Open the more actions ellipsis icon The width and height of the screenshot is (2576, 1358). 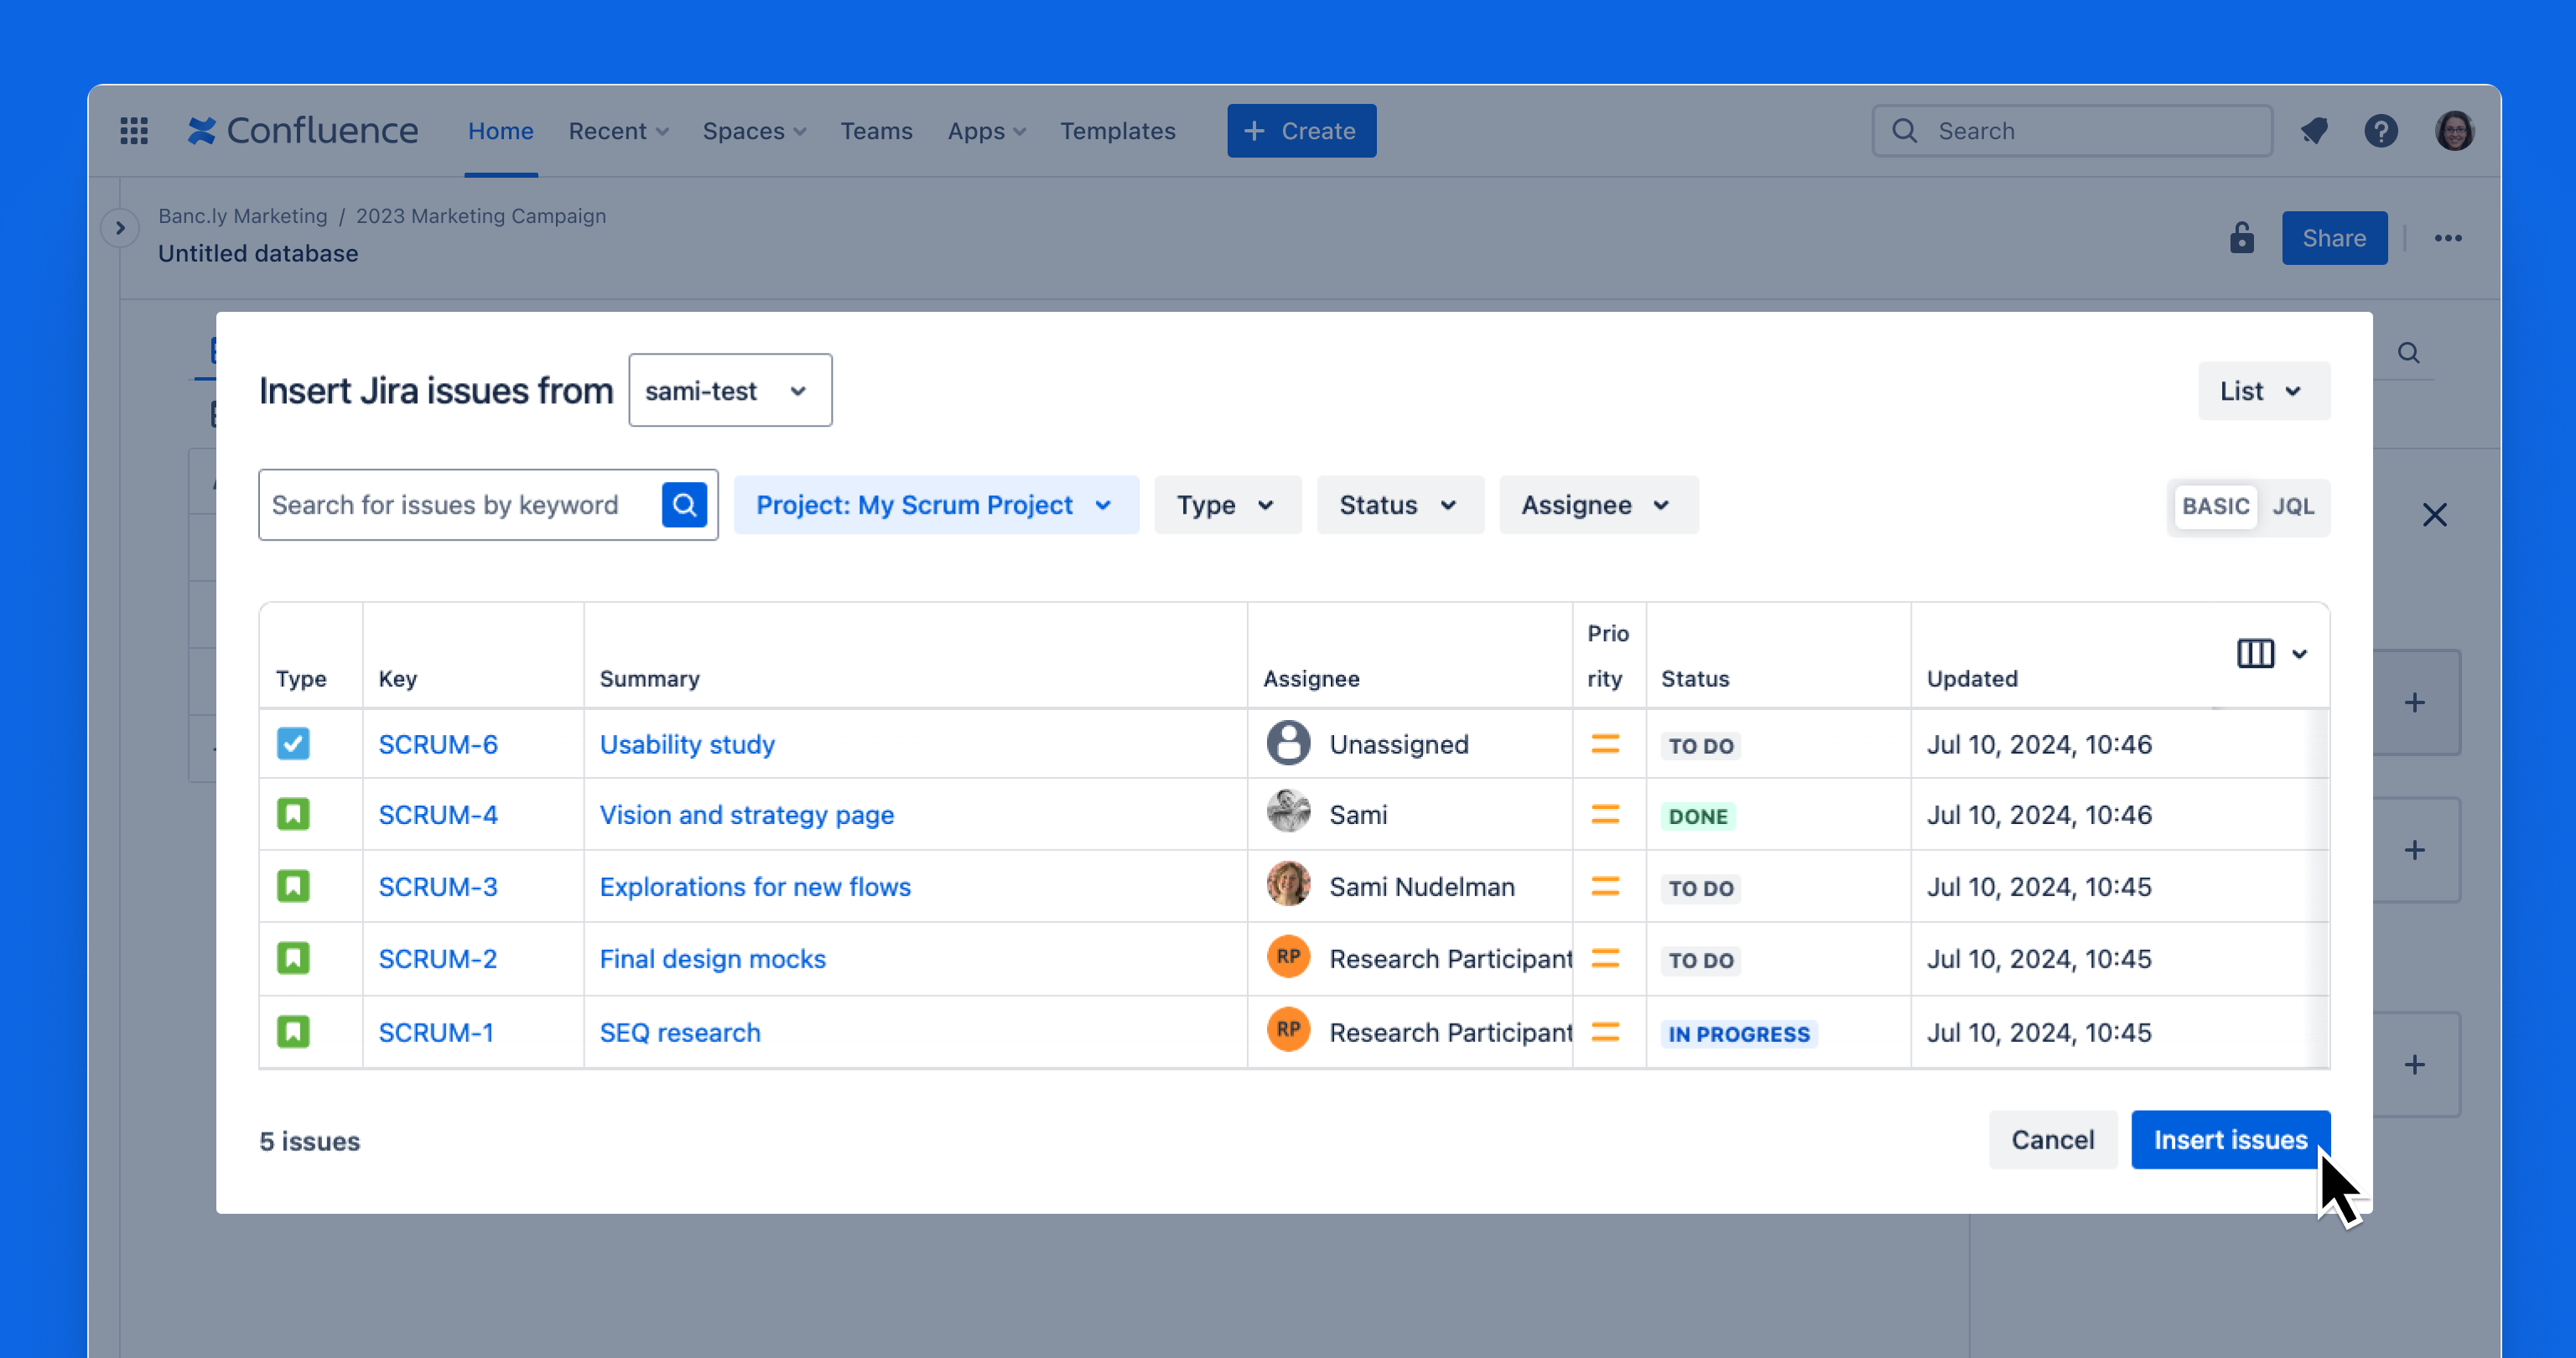point(2448,238)
